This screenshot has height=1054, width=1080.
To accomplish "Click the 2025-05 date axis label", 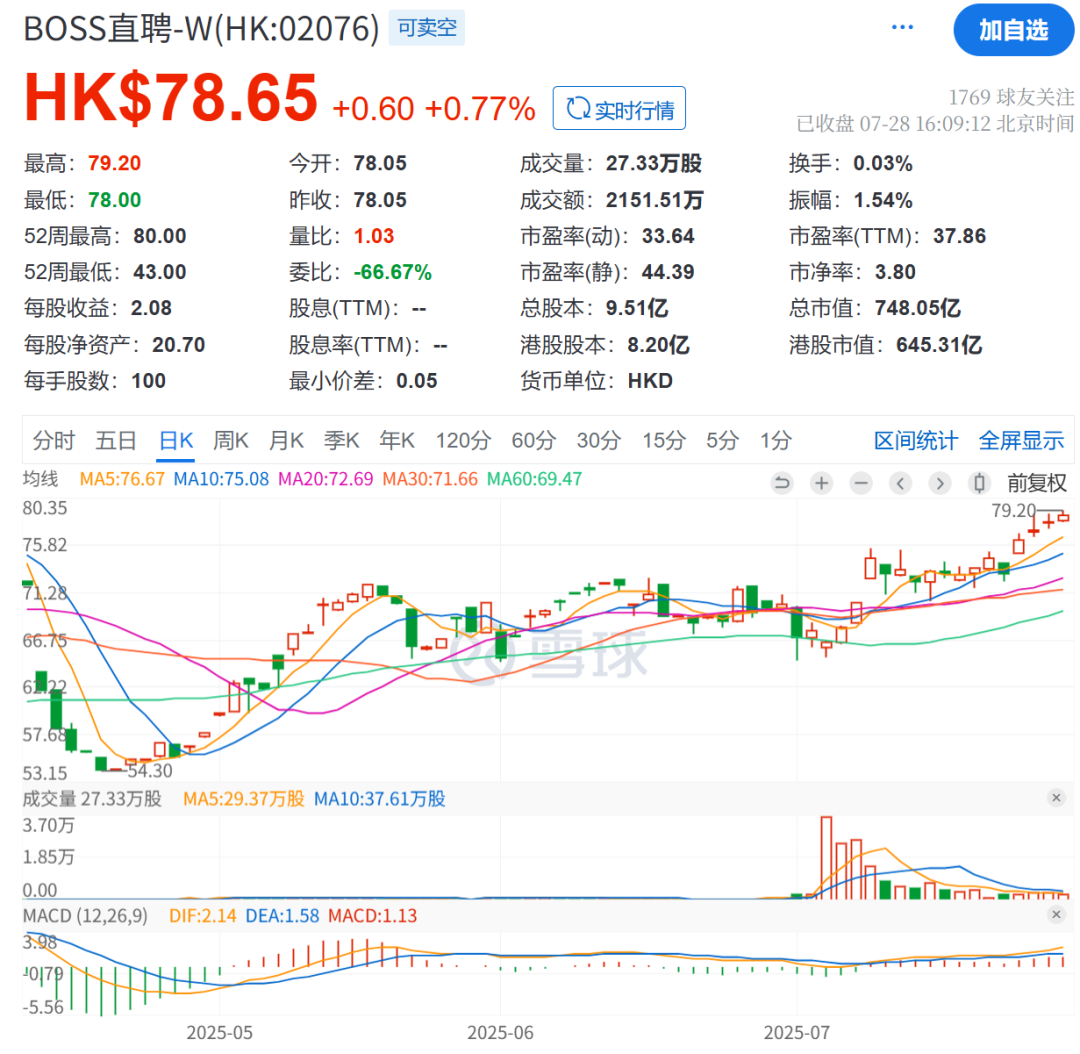I will [x=220, y=1033].
